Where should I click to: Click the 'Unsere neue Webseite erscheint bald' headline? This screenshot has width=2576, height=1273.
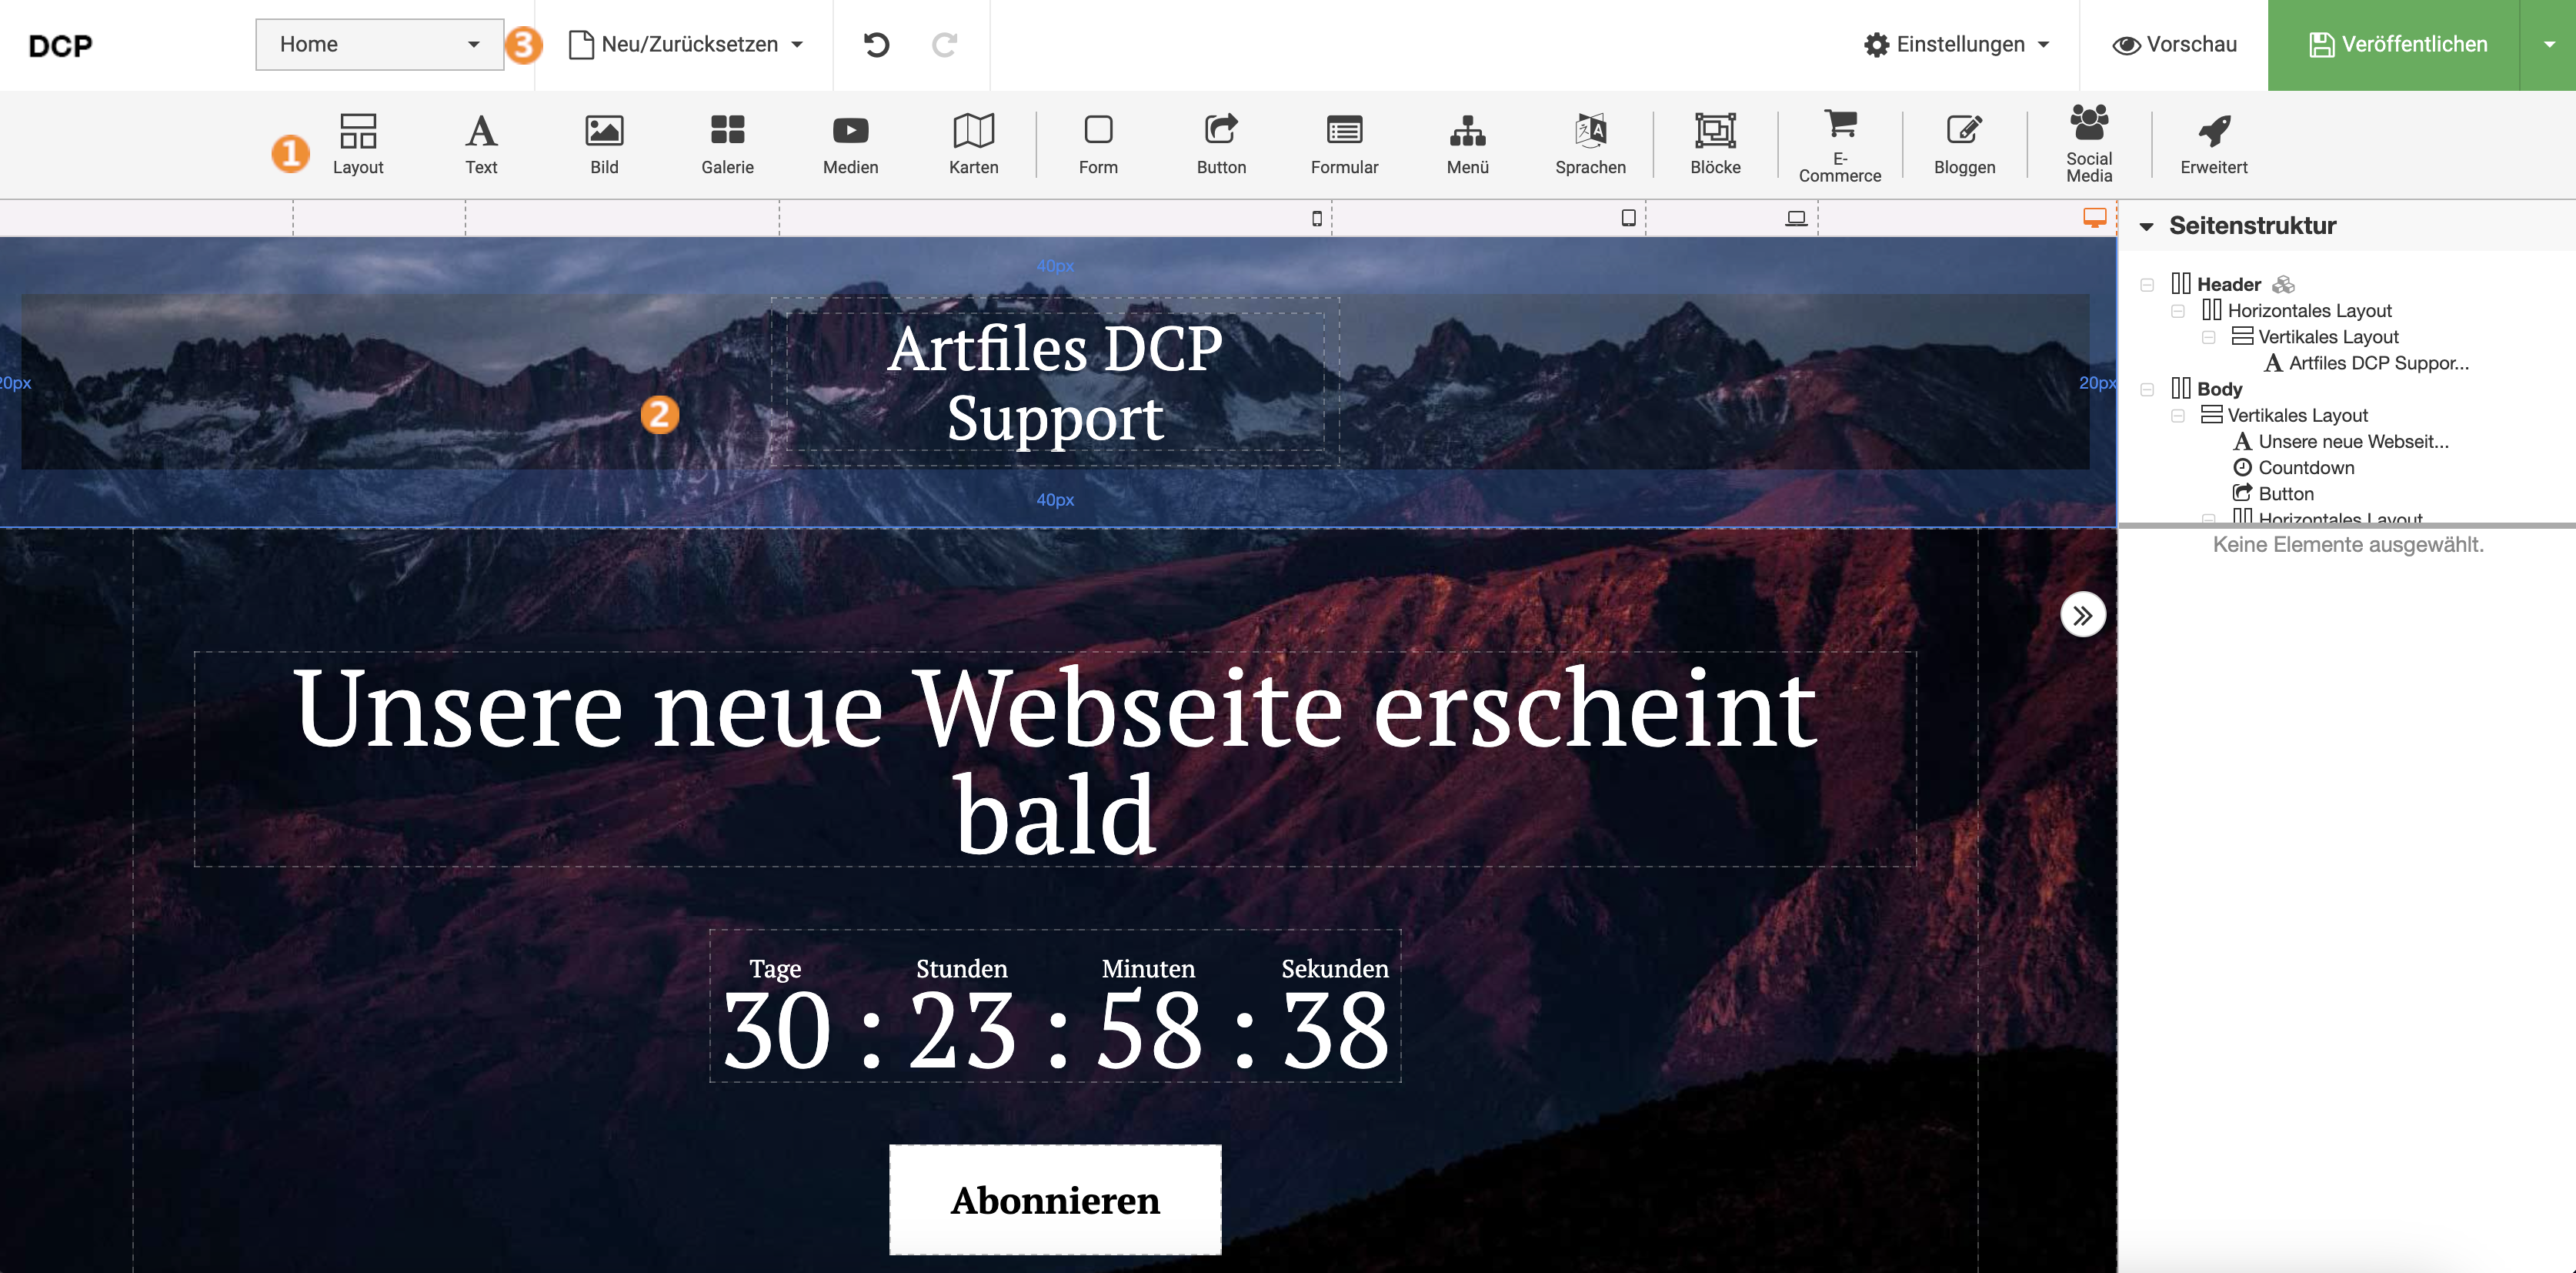point(1055,760)
